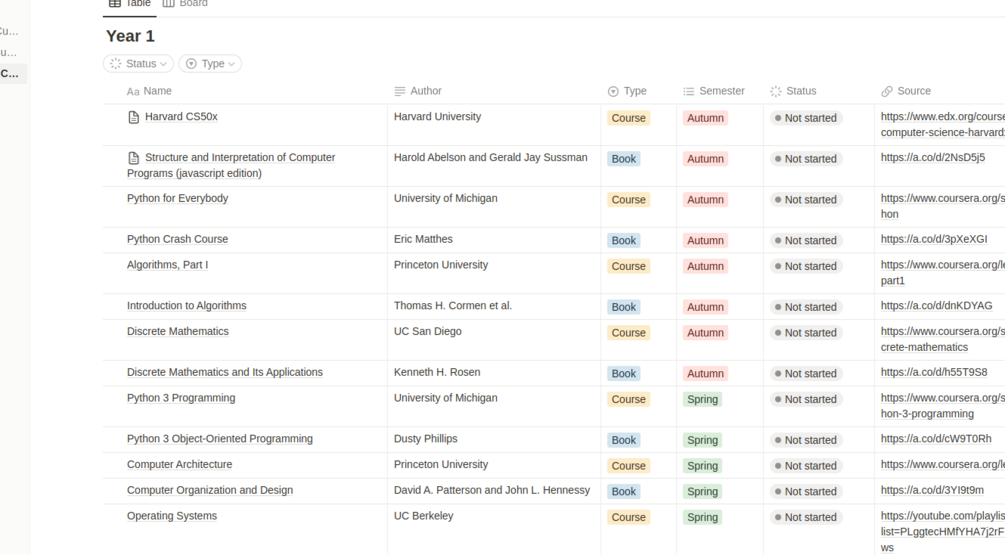
Task: Switch to the Table view tab
Action: pos(130,4)
